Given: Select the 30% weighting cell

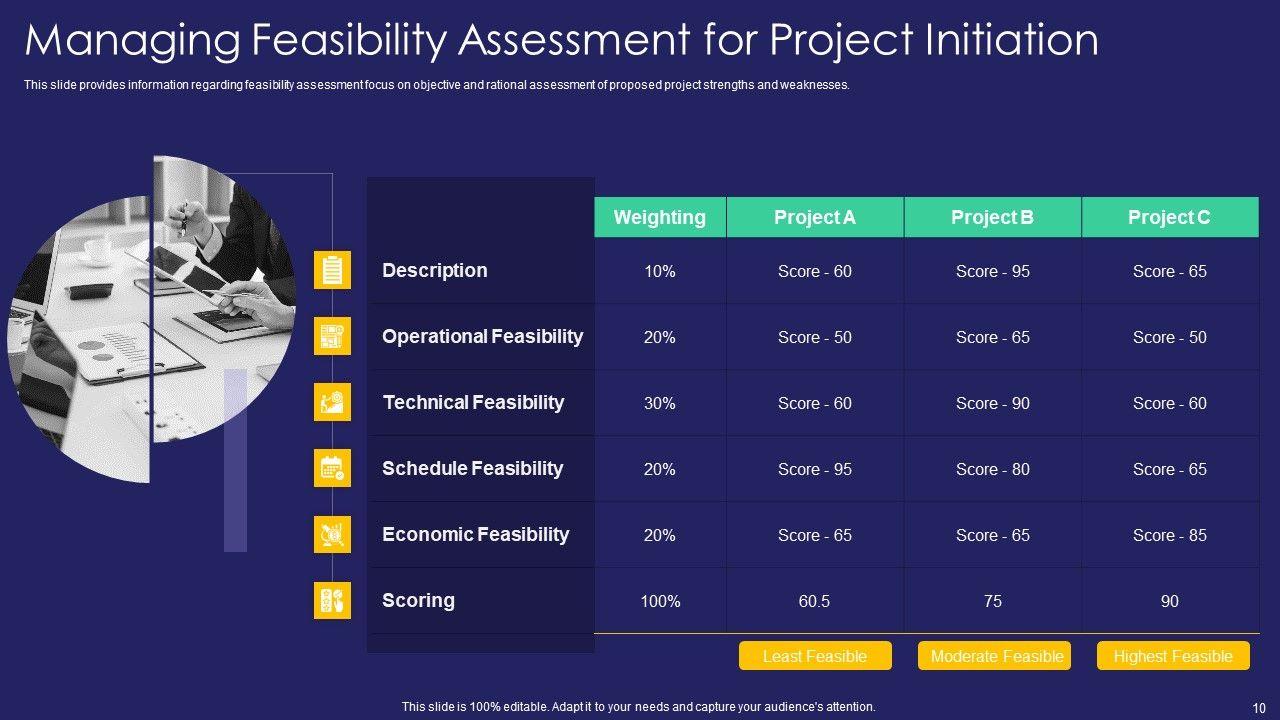Looking at the screenshot, I should pyautogui.click(x=659, y=403).
